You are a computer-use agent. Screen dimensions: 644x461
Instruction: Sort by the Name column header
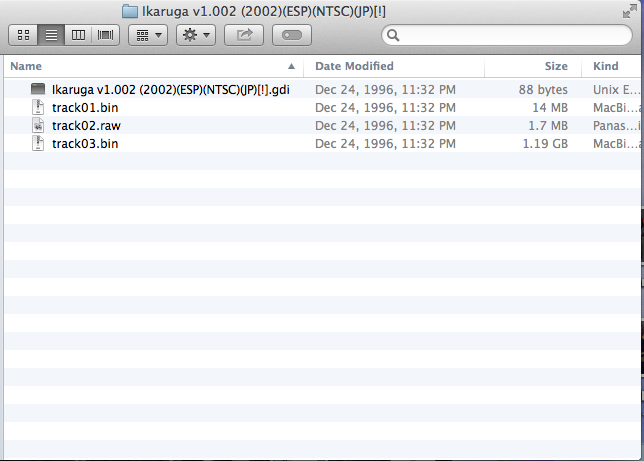click(154, 66)
